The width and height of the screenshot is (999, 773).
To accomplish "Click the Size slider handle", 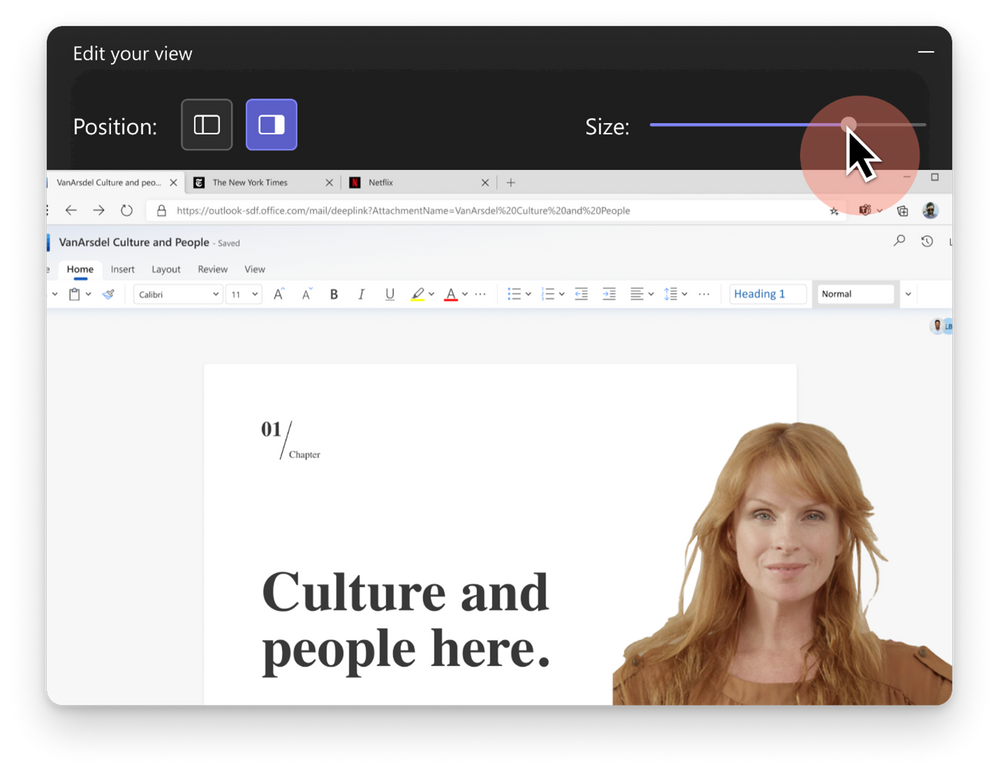I will point(848,124).
